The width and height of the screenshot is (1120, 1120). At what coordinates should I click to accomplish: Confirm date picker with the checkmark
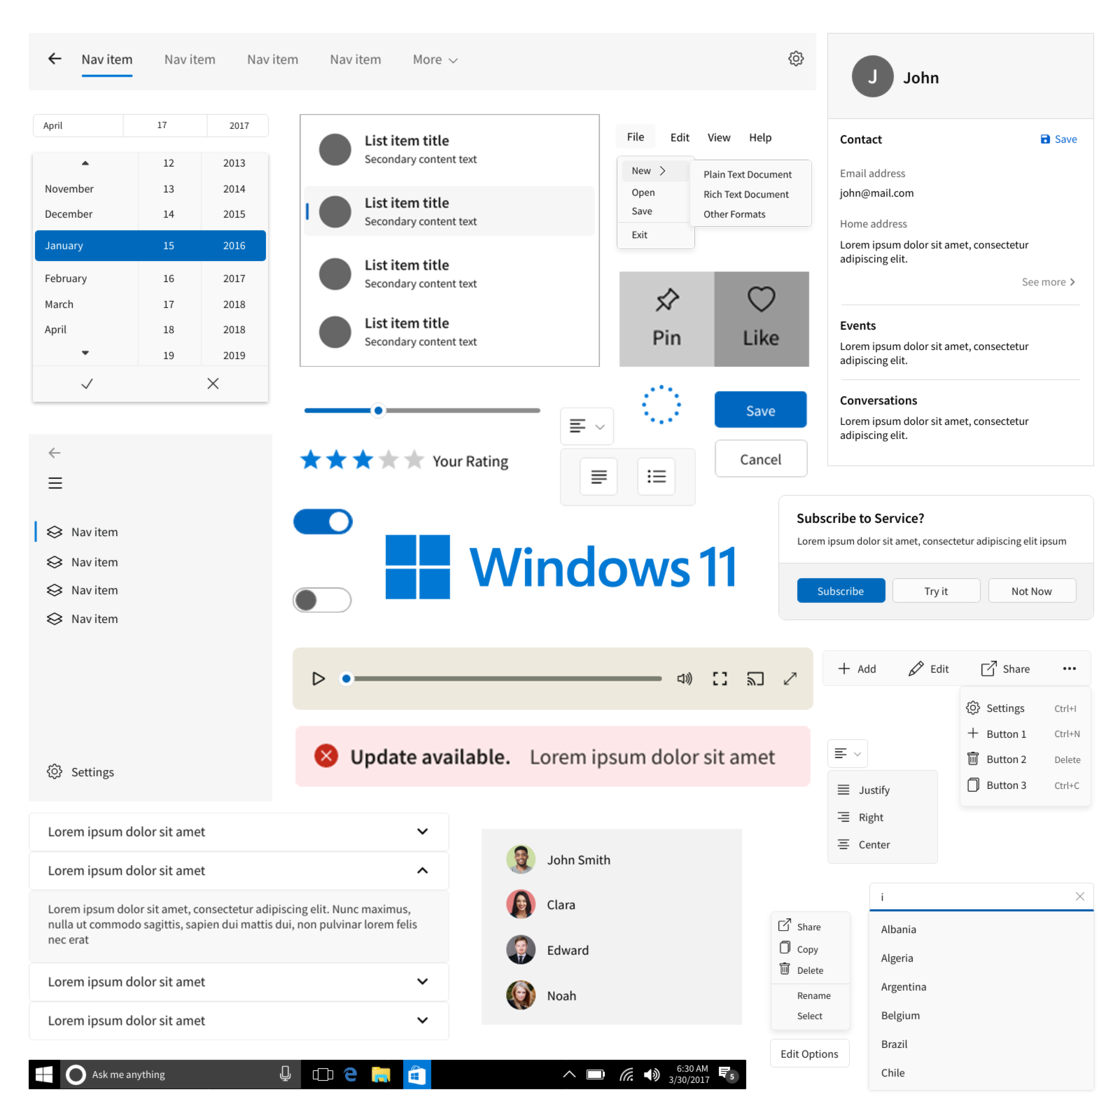coord(87,384)
